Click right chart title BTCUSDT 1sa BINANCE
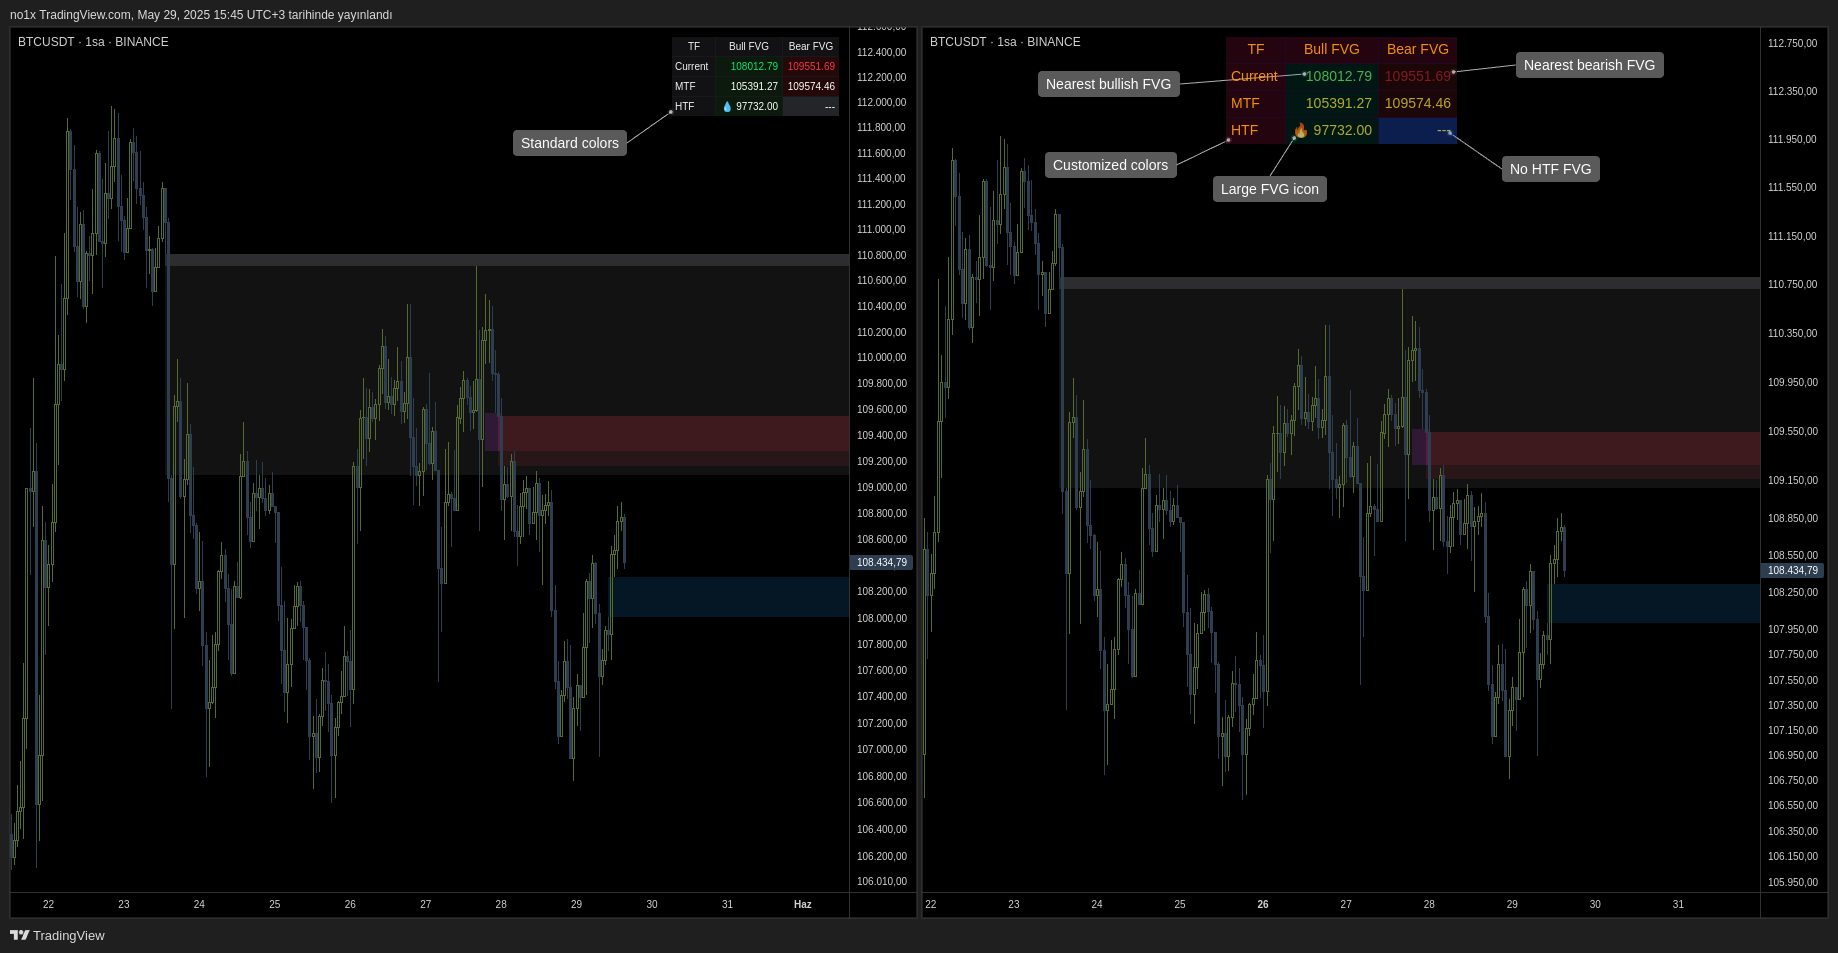This screenshot has width=1838, height=953. (1005, 42)
